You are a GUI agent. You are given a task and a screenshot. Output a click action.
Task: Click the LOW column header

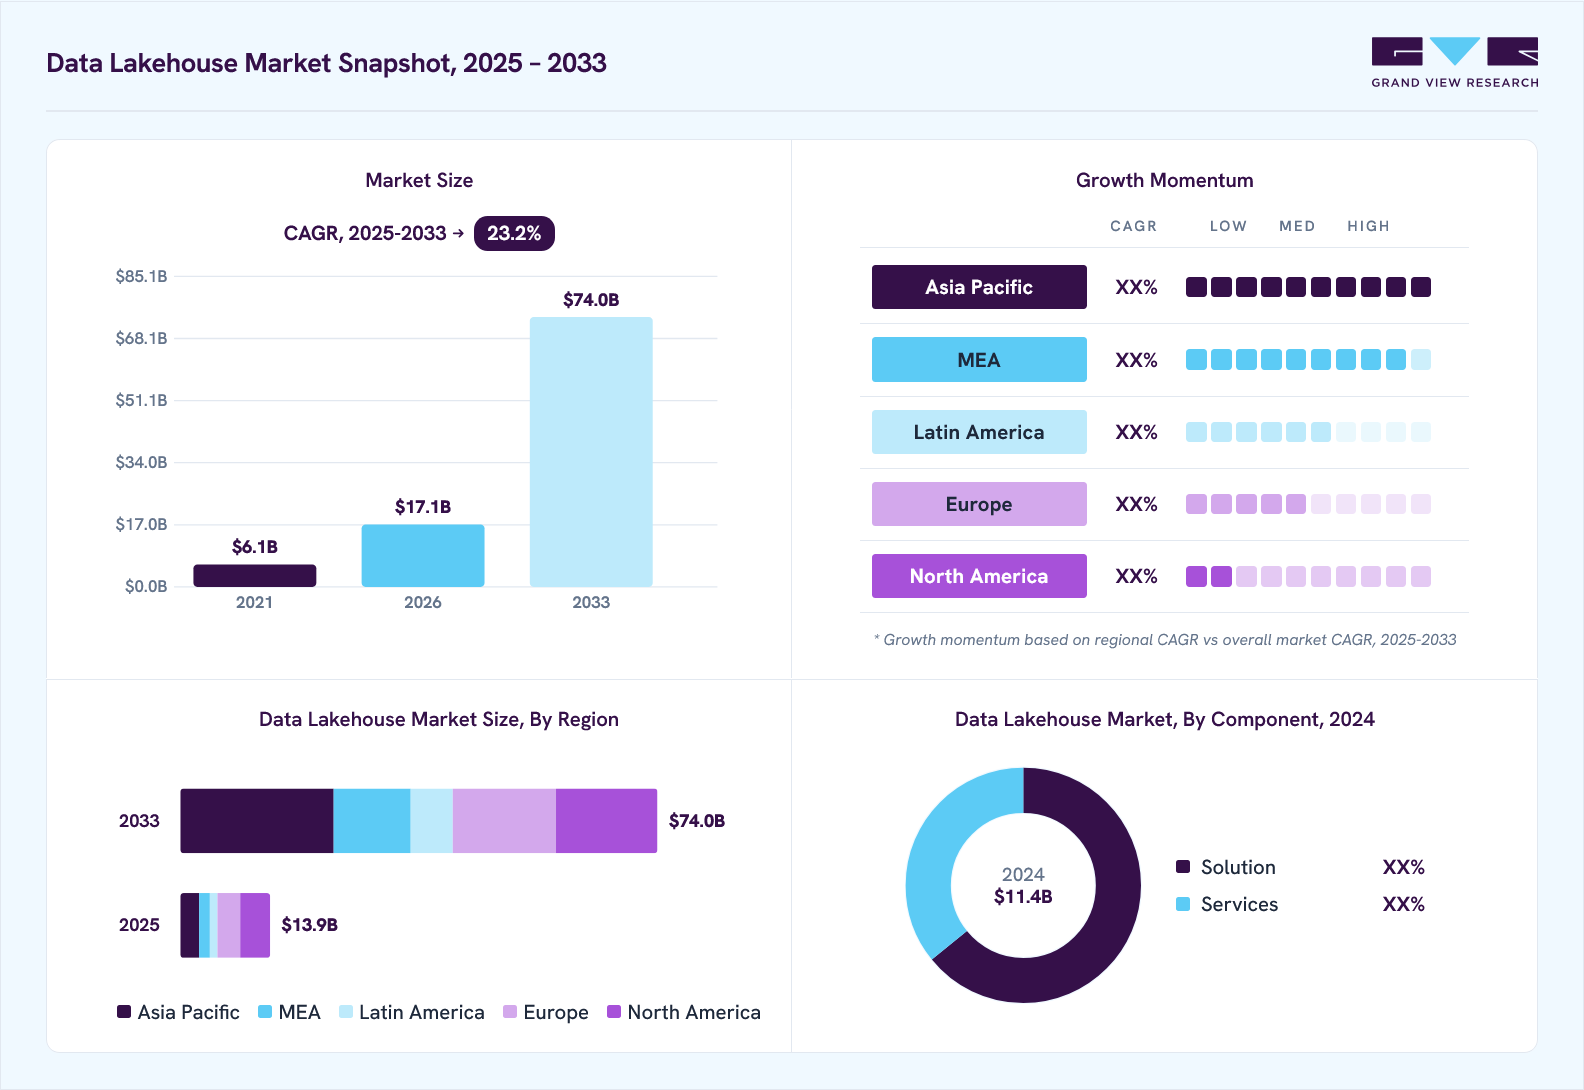[1228, 226]
